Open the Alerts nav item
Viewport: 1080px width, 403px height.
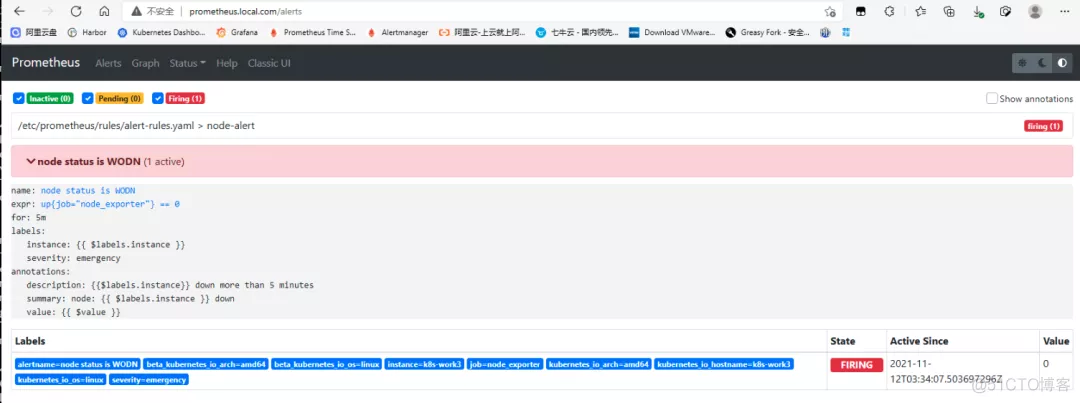(108, 63)
